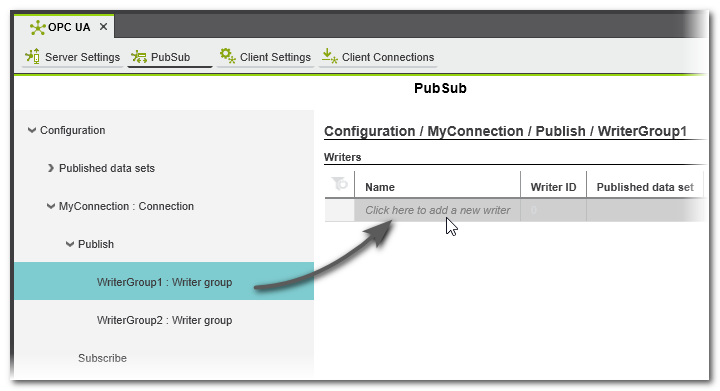The image size is (720, 391).
Task: Collapse the Publish node chevron
Action: [70, 244]
